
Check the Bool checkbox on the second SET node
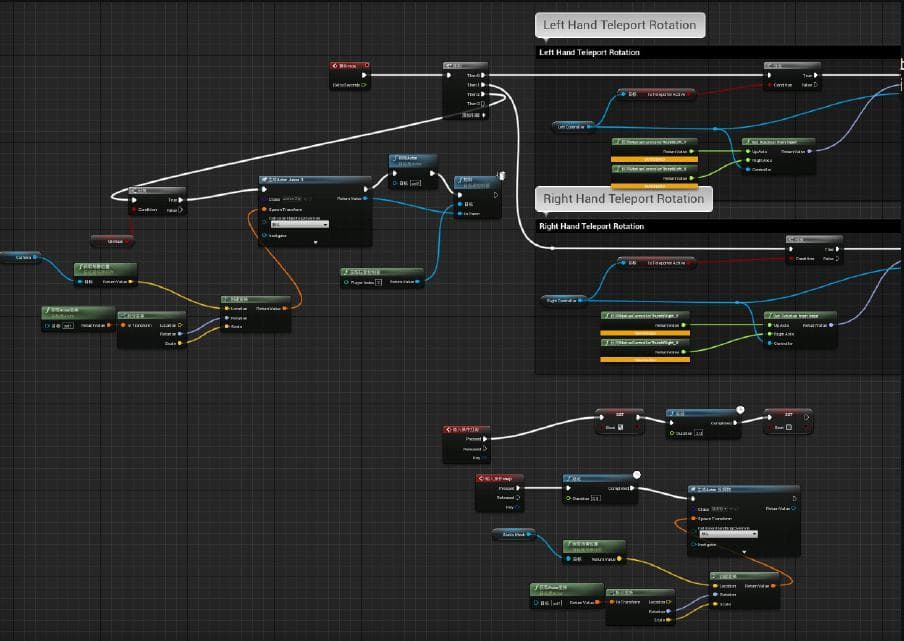(x=789, y=427)
